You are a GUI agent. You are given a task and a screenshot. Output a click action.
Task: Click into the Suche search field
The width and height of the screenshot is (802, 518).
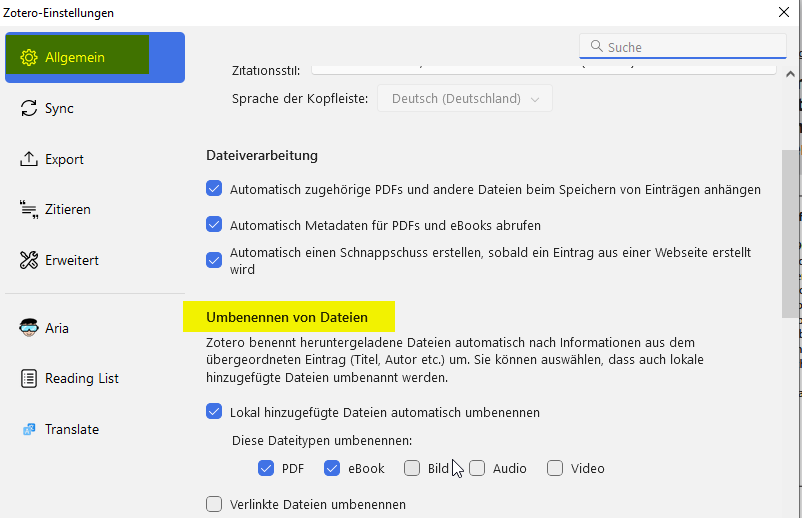(683, 47)
